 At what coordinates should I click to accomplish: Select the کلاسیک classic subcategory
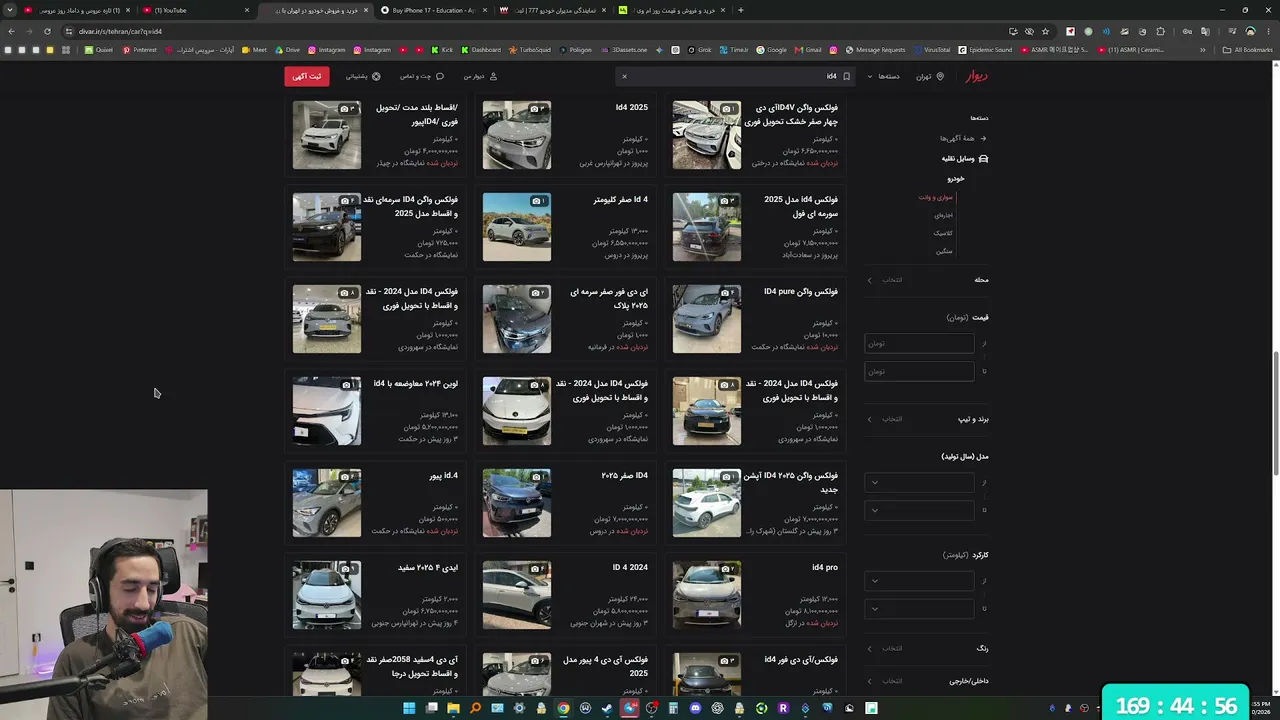point(943,233)
